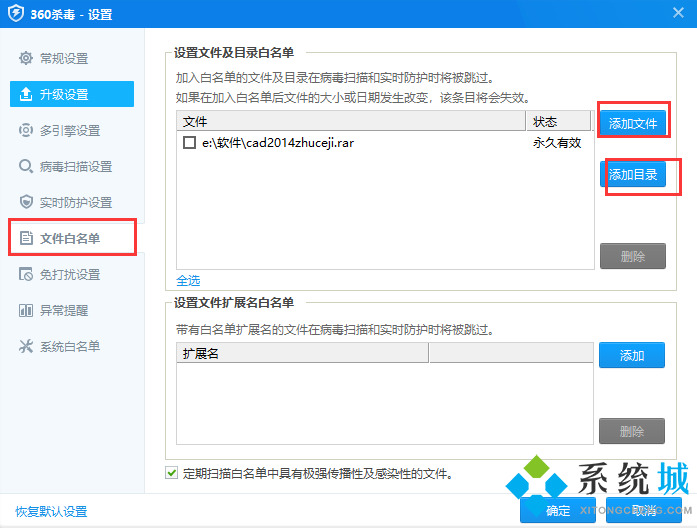Select 文件白名单 in the sidebar

[72, 238]
